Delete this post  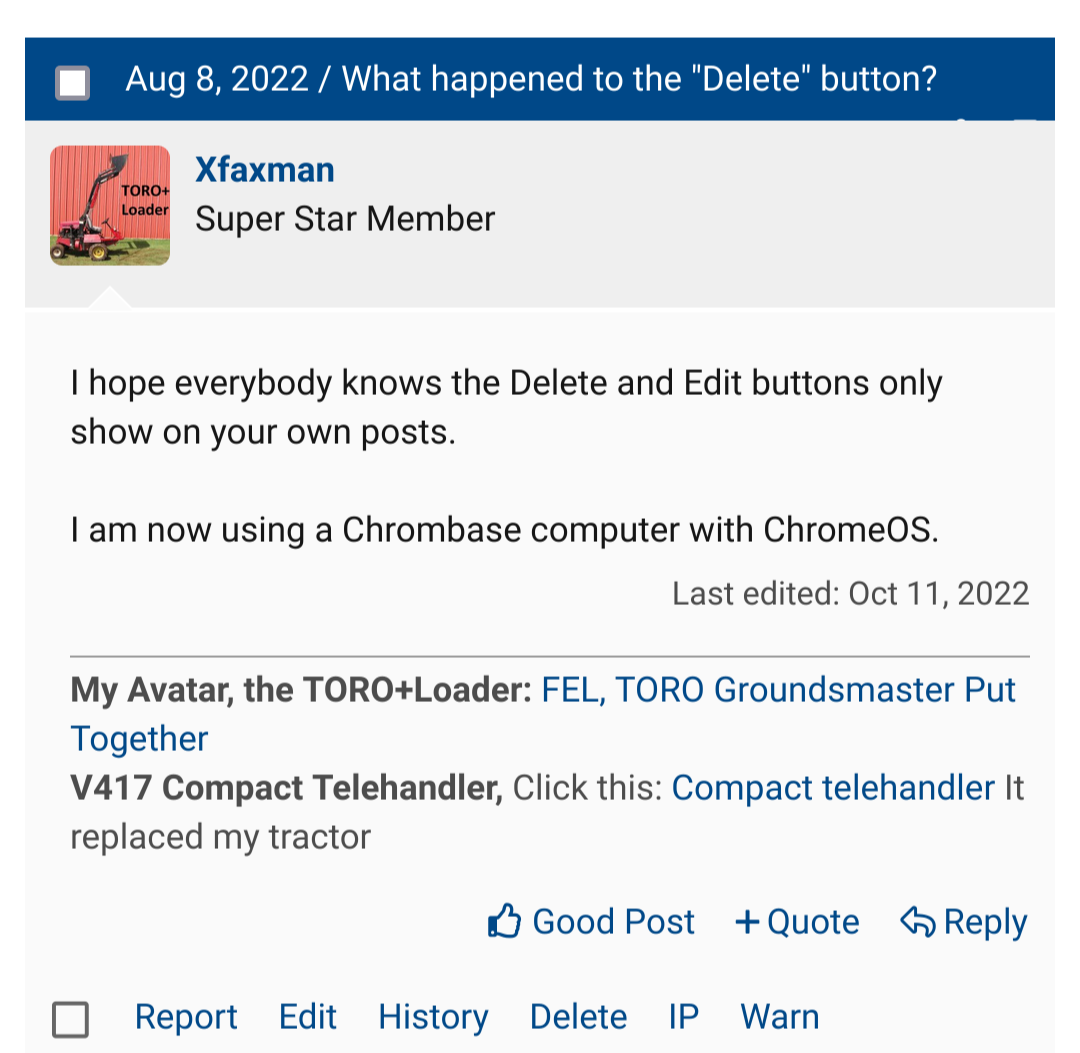[x=578, y=1017]
